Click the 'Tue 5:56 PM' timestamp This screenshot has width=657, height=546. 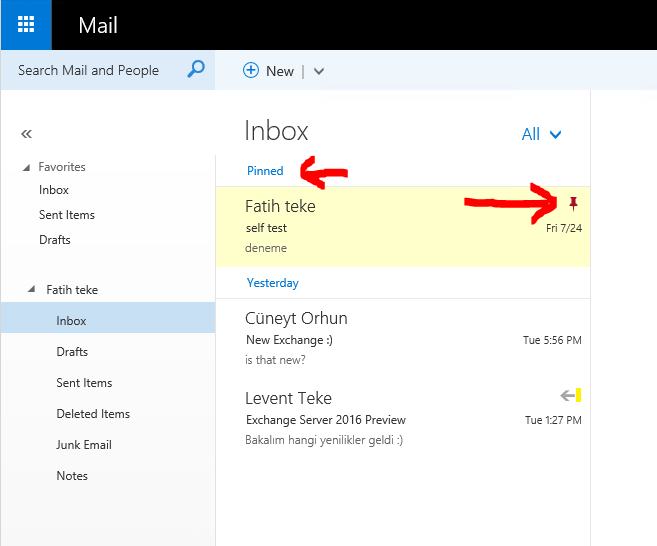552,340
